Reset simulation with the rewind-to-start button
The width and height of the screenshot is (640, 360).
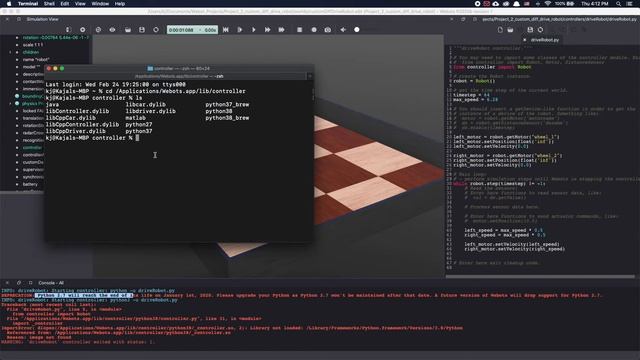pyautogui.click(x=226, y=30)
